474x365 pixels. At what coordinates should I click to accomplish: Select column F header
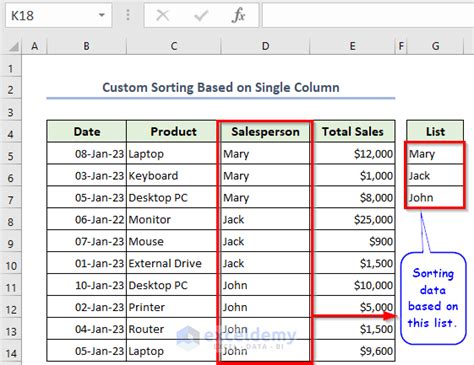pos(401,46)
